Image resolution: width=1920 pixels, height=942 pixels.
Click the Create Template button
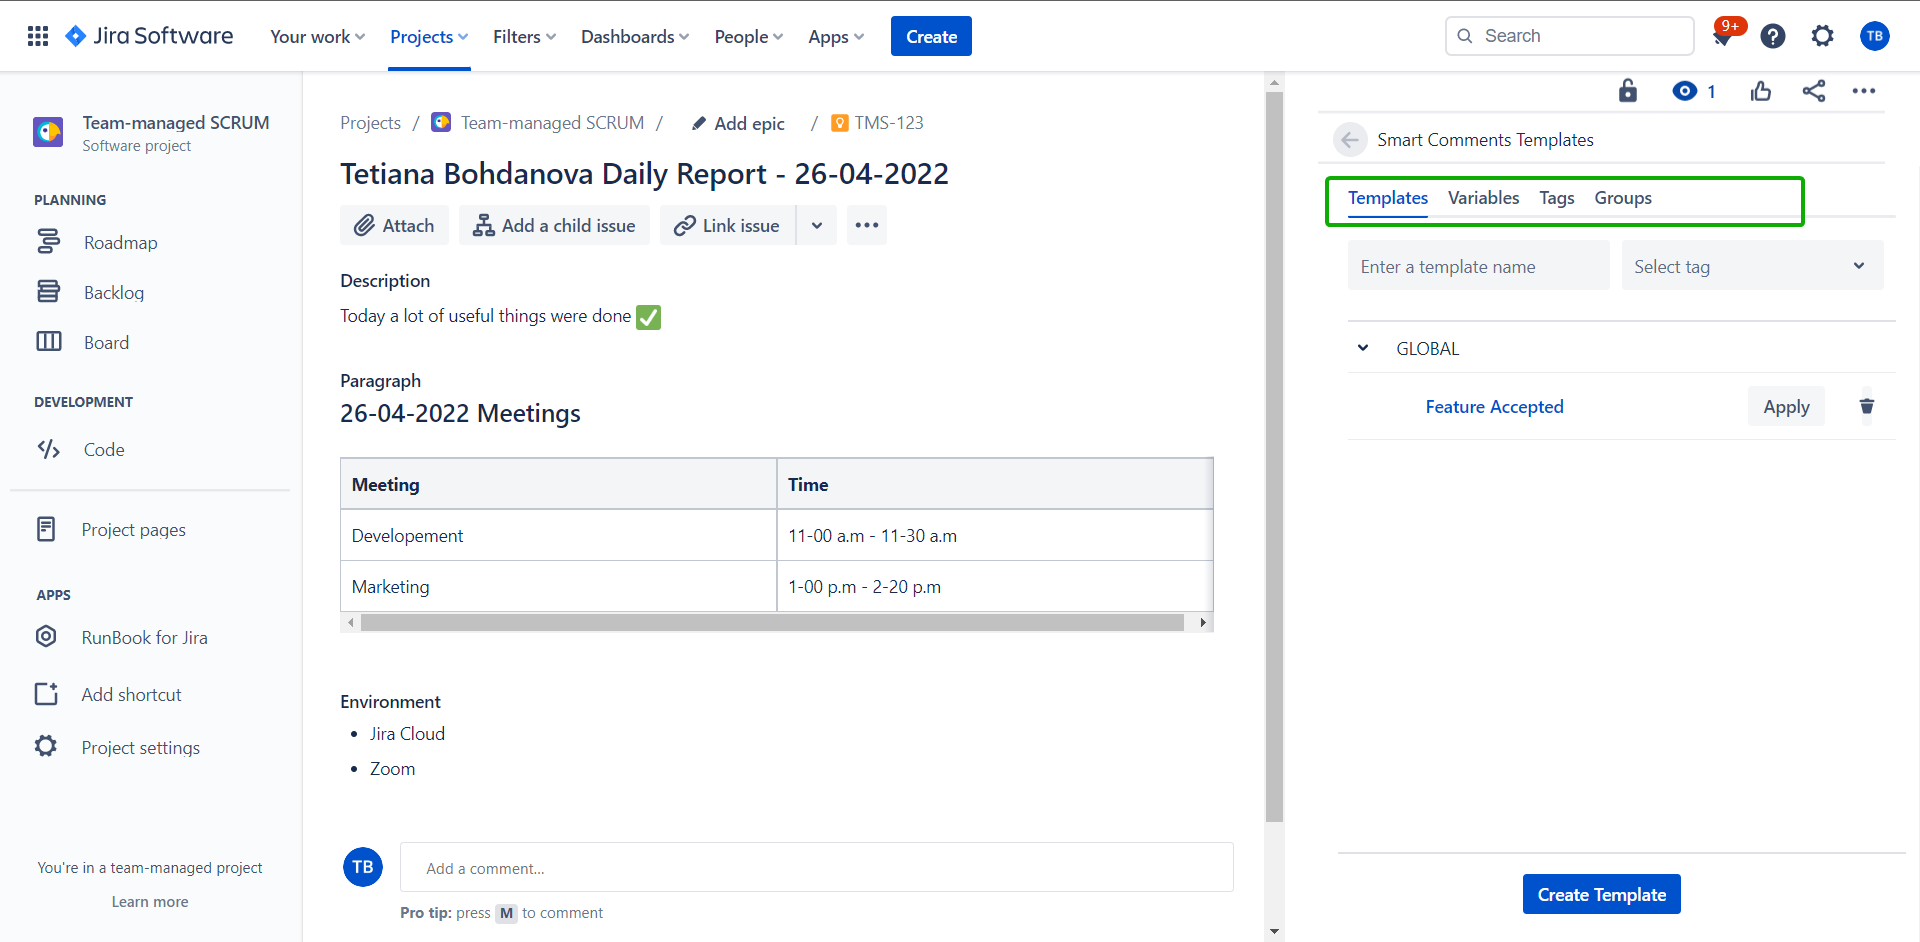(1601, 894)
